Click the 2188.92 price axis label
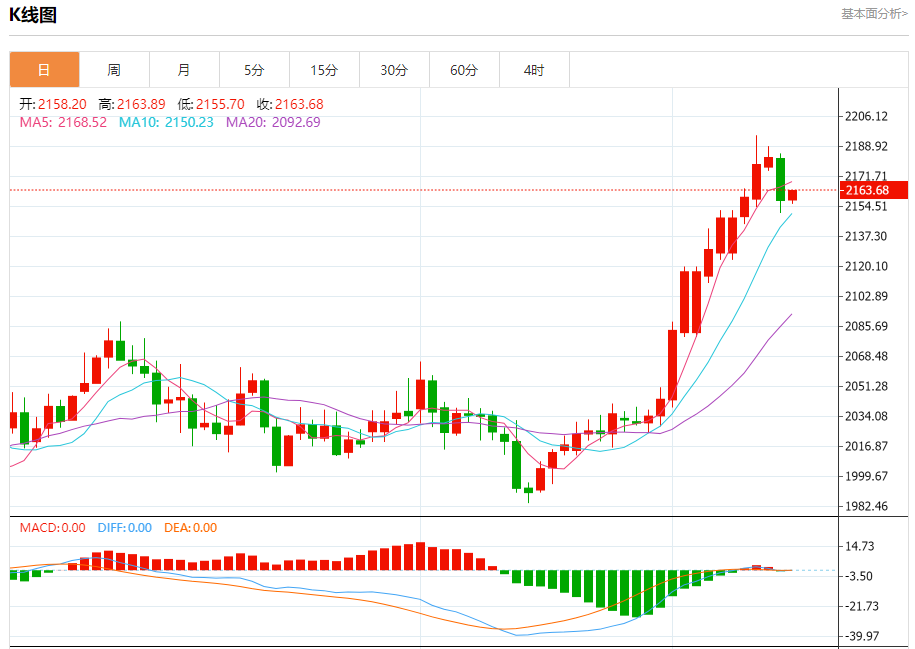The height and width of the screenshot is (649, 915). point(867,146)
